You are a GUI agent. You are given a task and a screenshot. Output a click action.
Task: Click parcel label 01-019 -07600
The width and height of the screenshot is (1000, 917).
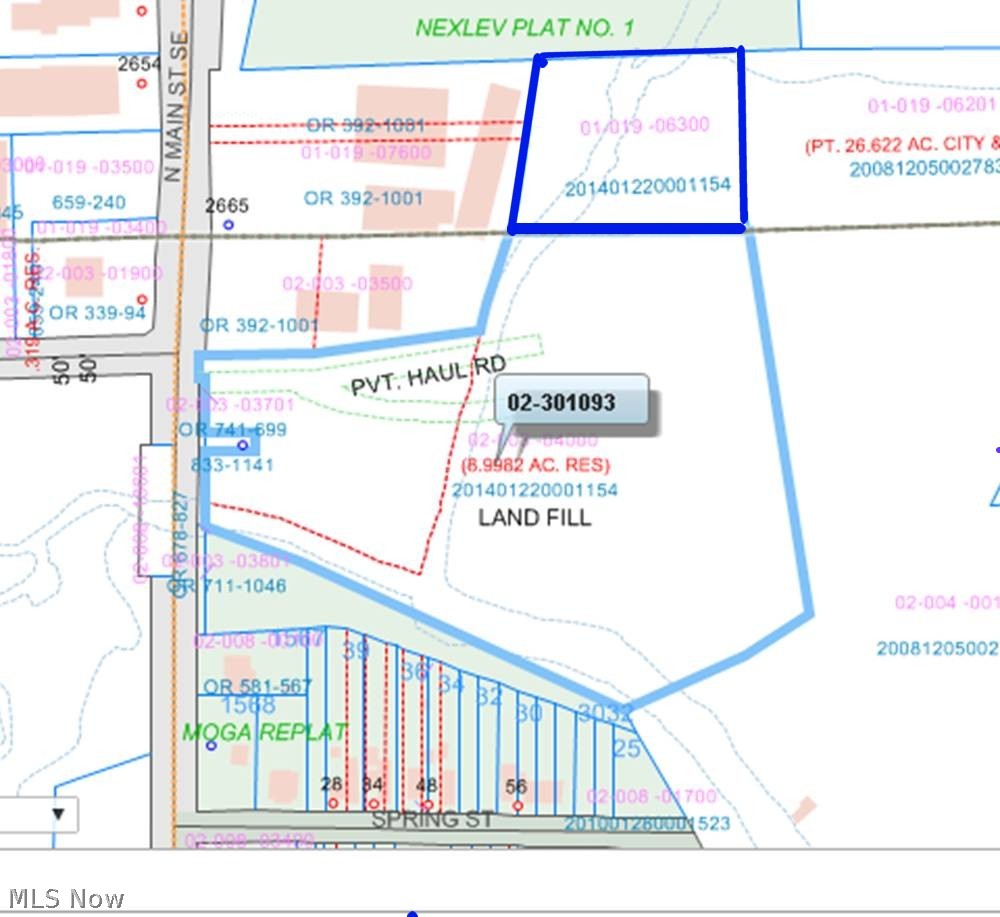(366, 152)
